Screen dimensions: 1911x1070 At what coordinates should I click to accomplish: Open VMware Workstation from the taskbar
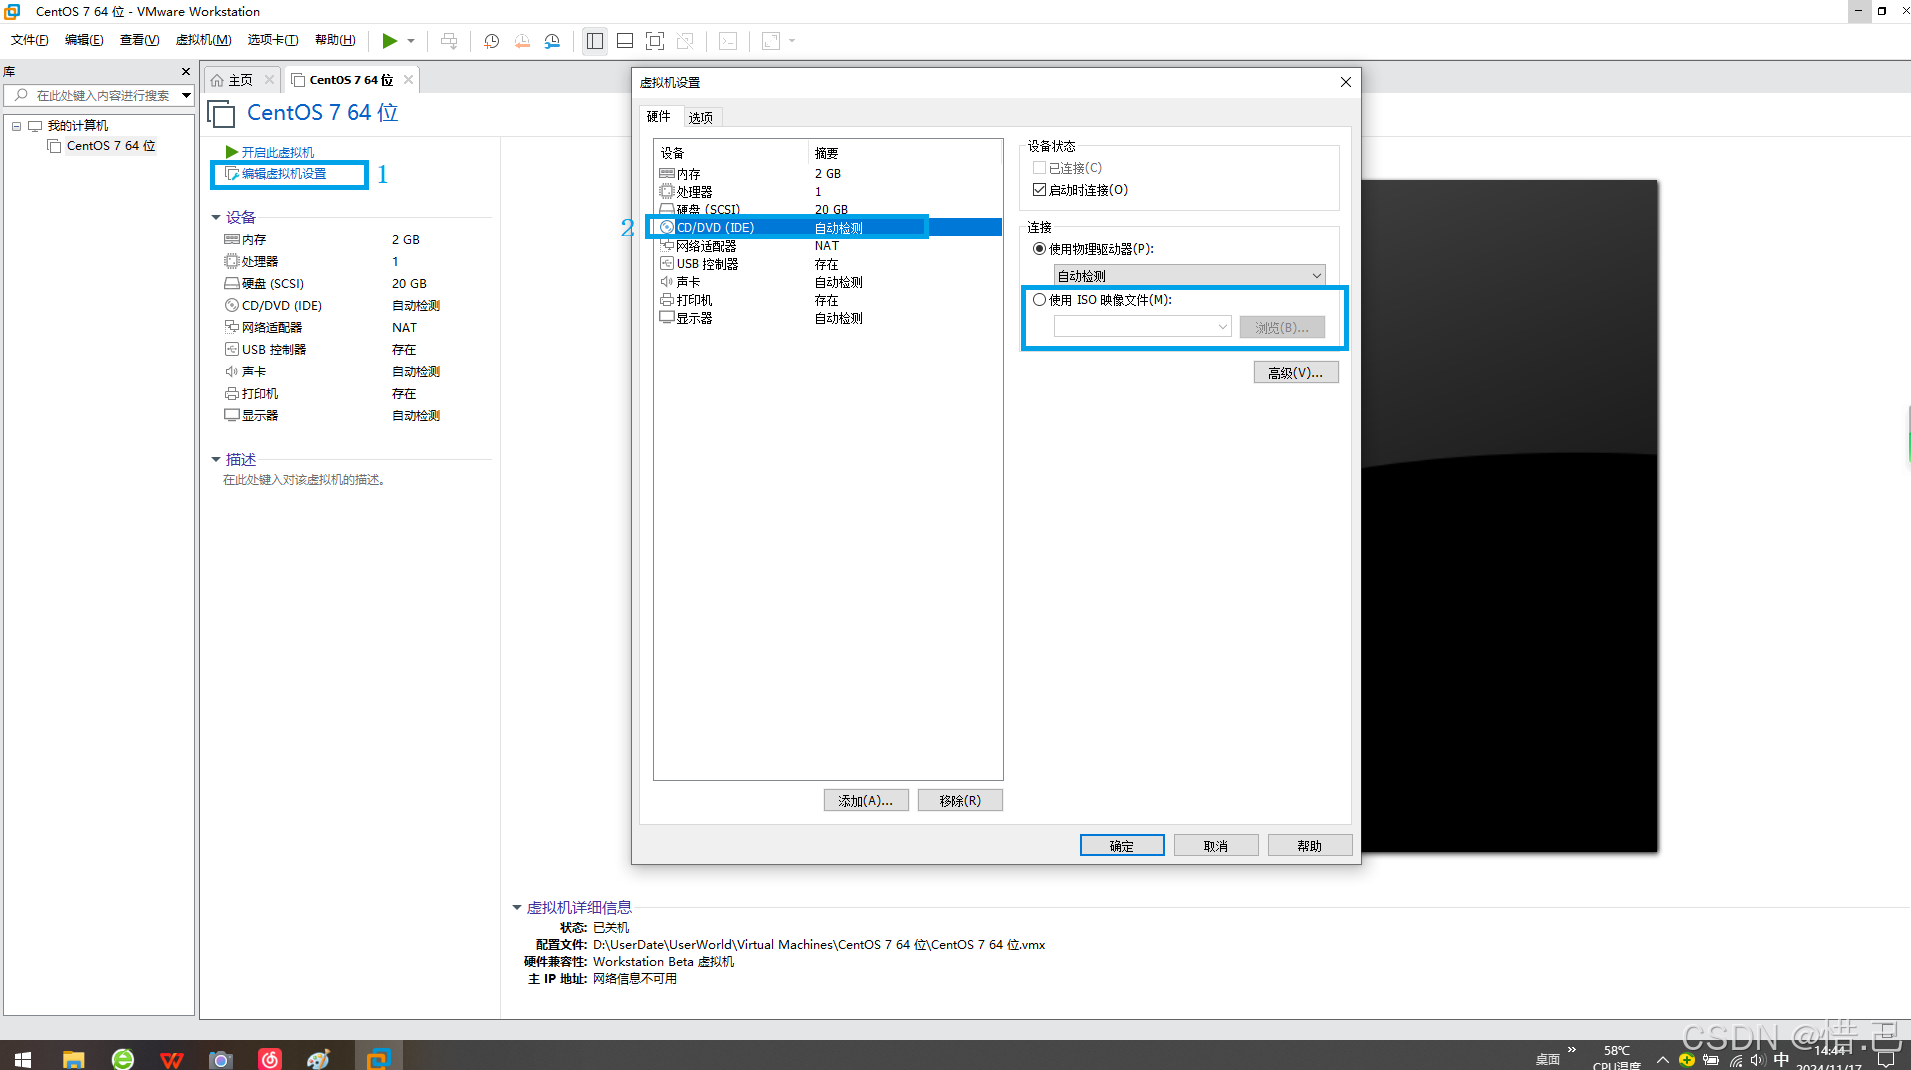(378, 1058)
